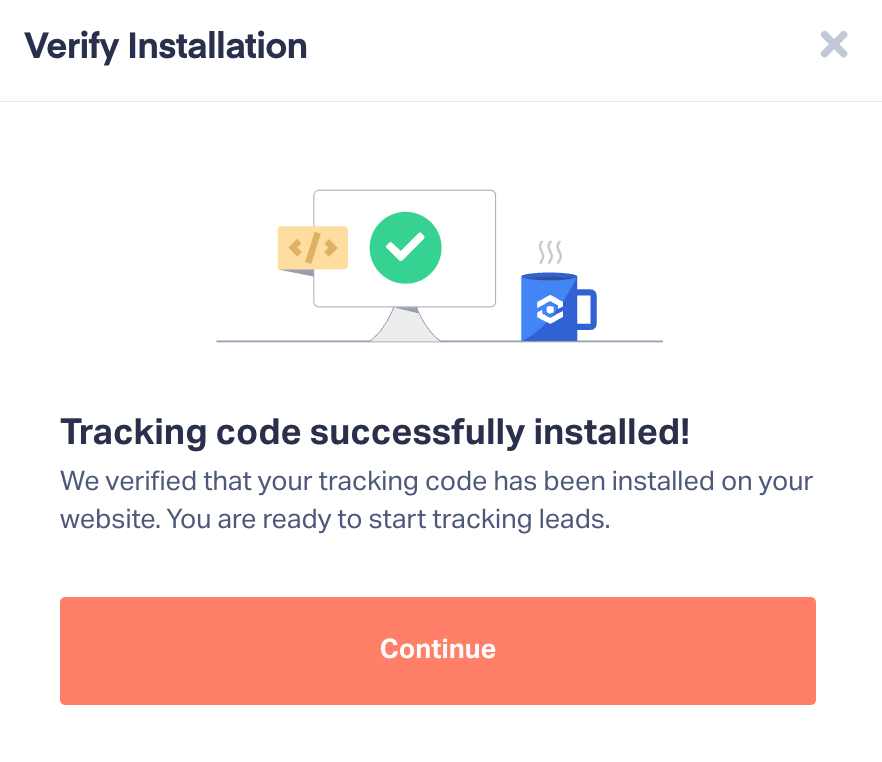Click the yellow code tag icon
Screen dimensions: 882x762
coord(312,247)
